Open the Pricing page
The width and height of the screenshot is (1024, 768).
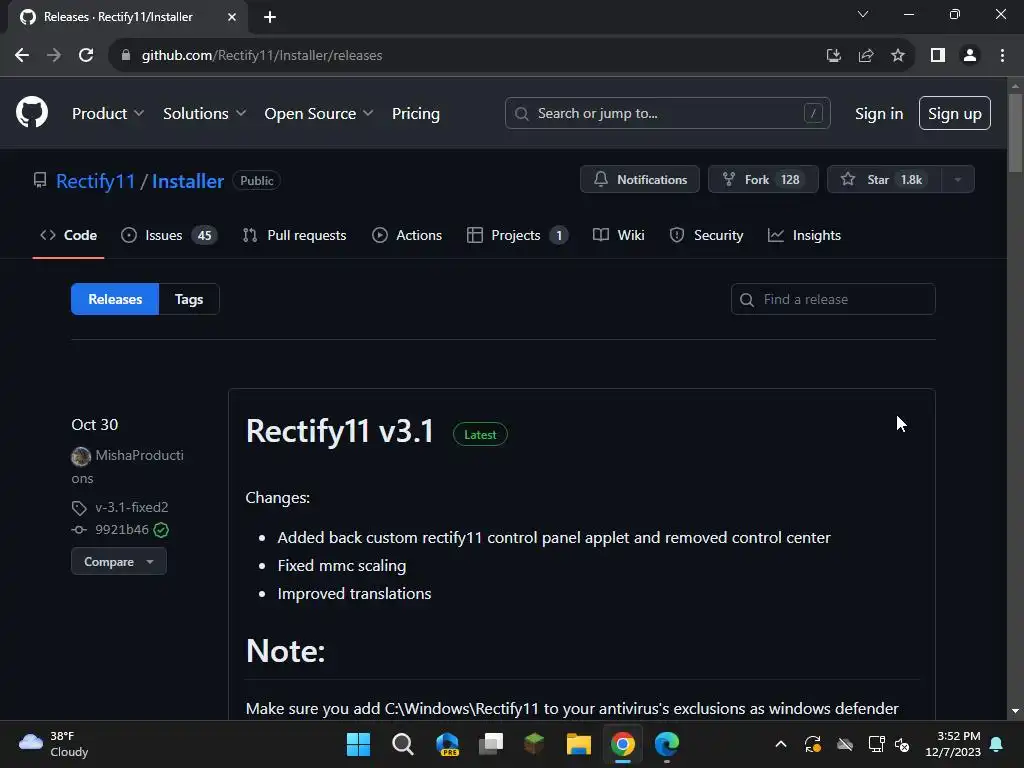point(415,114)
